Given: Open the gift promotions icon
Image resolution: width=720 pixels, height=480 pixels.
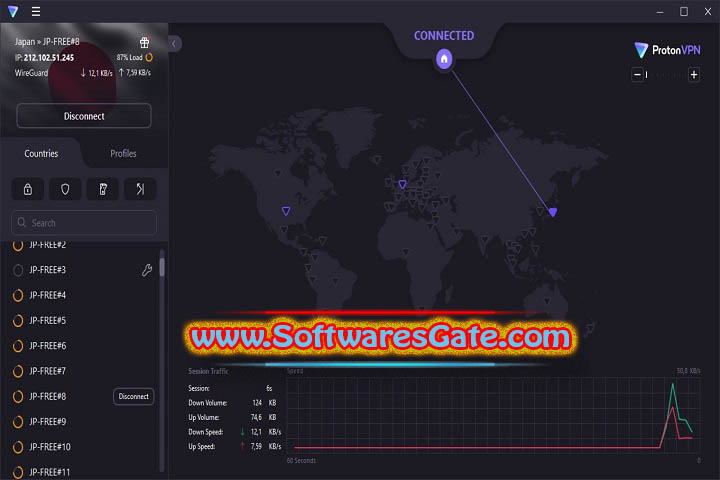Looking at the screenshot, I should (x=145, y=42).
